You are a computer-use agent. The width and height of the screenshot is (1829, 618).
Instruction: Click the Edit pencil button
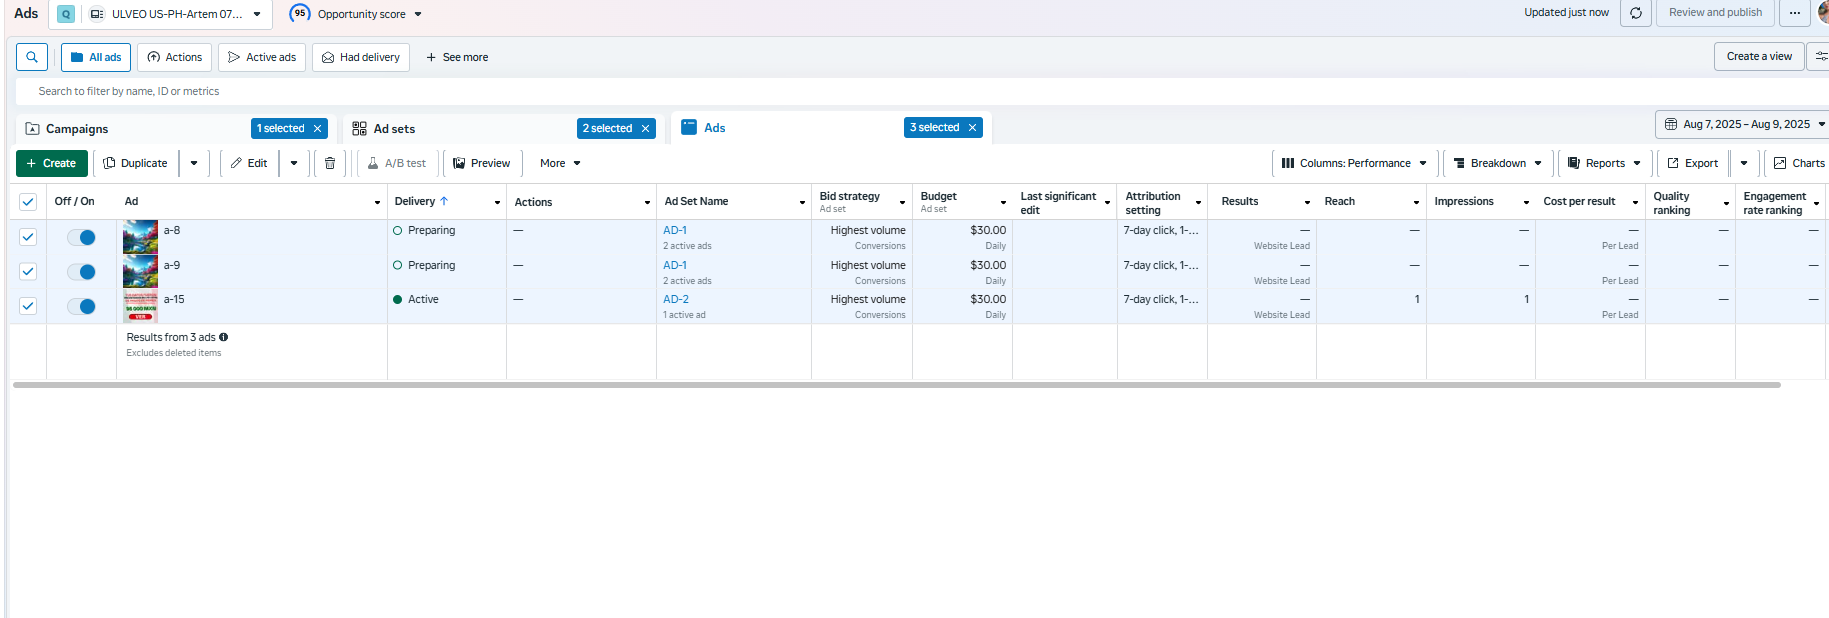249,163
